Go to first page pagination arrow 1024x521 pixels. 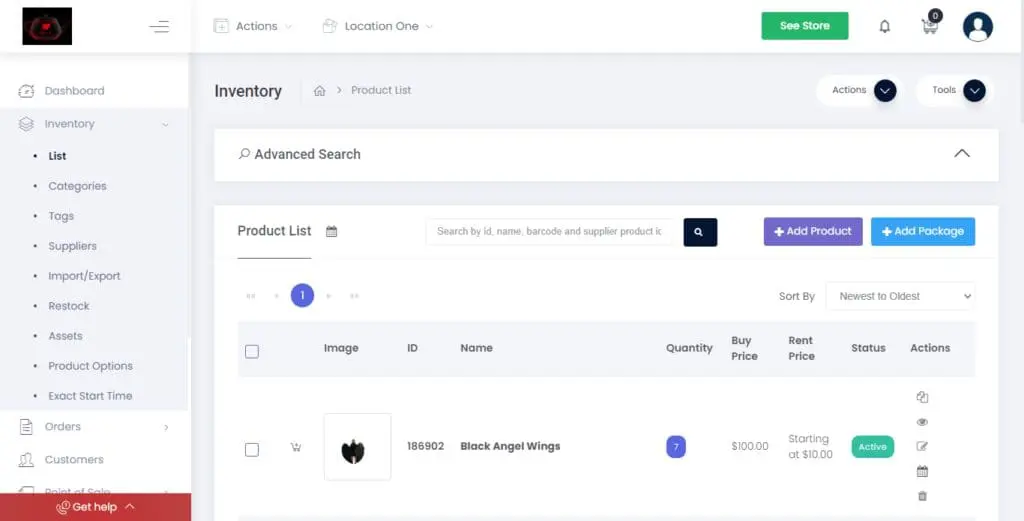(x=251, y=296)
